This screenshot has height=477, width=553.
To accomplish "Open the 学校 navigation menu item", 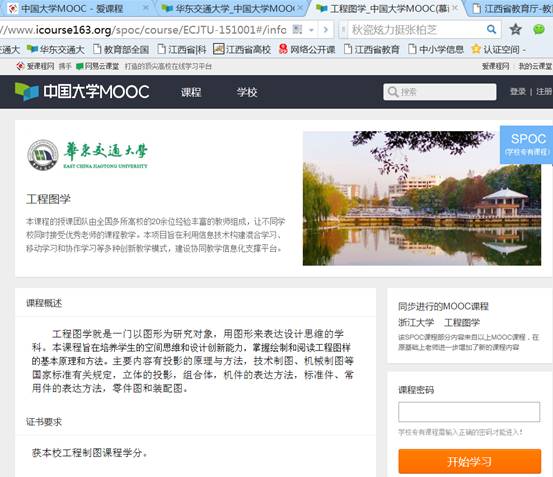I will click(x=247, y=92).
